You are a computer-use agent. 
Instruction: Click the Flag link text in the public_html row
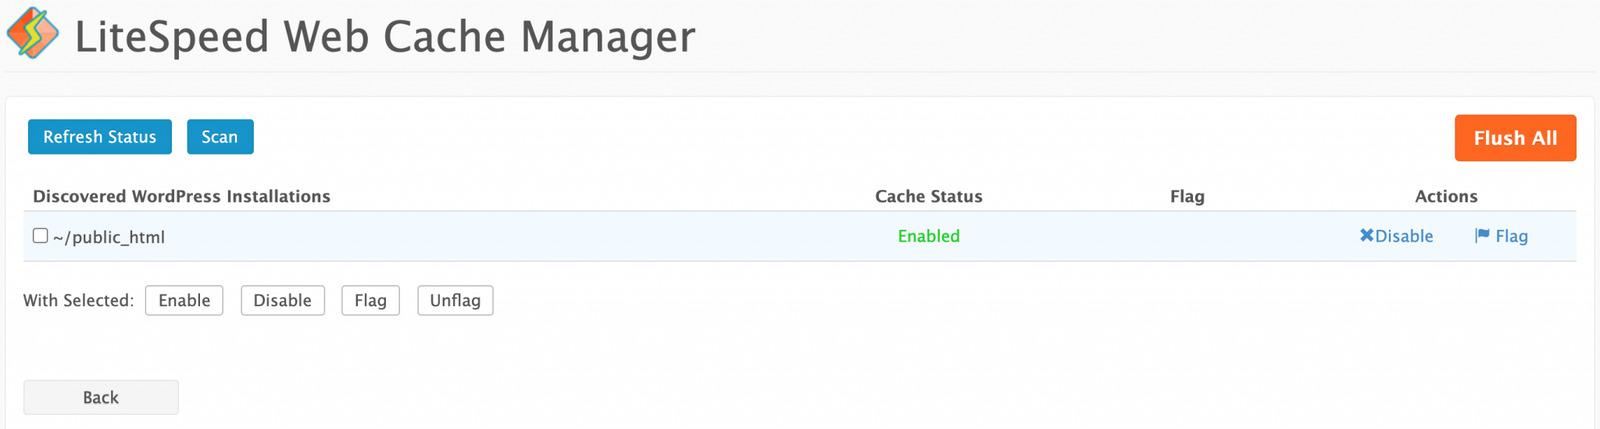point(1511,236)
